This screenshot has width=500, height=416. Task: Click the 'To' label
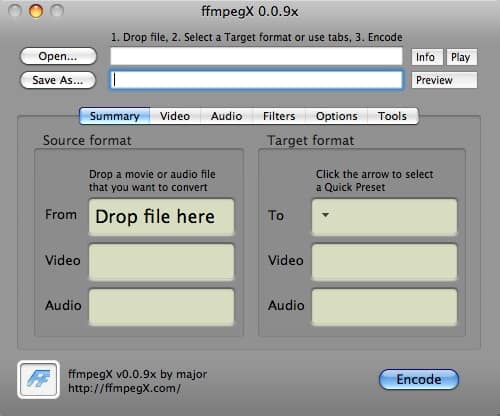coord(276,215)
